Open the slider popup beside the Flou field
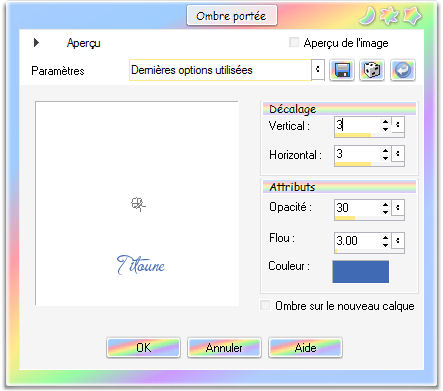This screenshot has height=391, width=443. click(x=398, y=240)
